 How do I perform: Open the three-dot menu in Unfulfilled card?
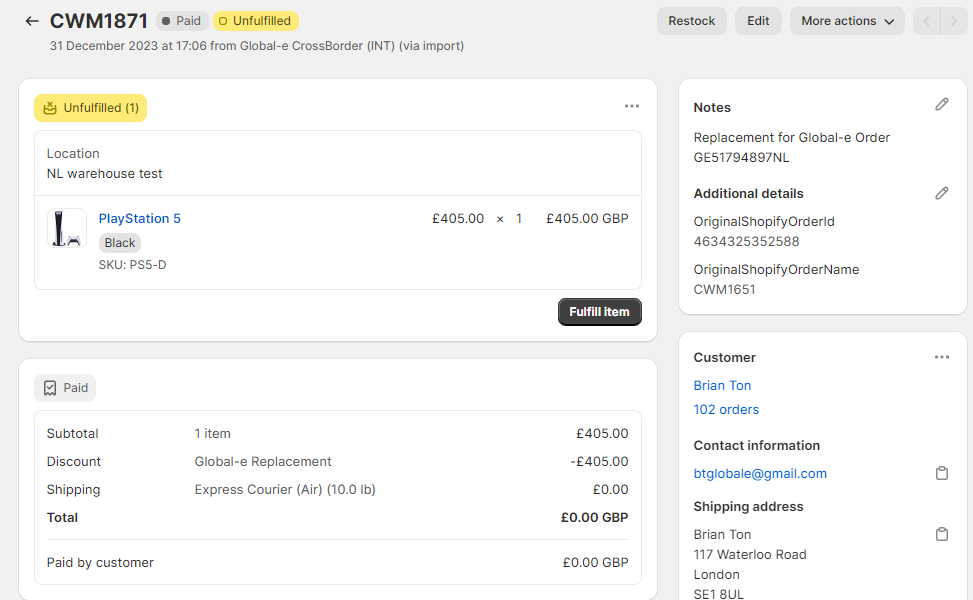(x=631, y=106)
